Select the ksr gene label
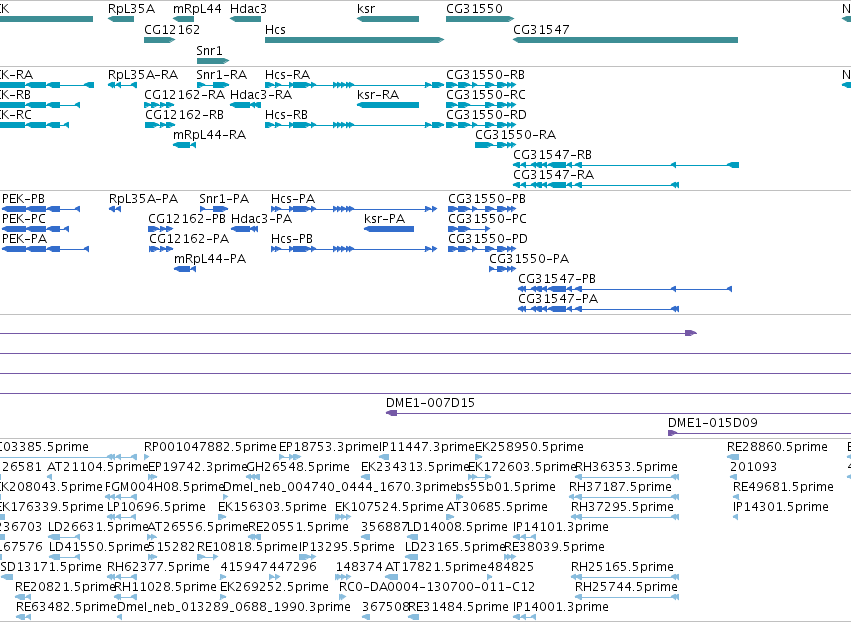 point(366,9)
